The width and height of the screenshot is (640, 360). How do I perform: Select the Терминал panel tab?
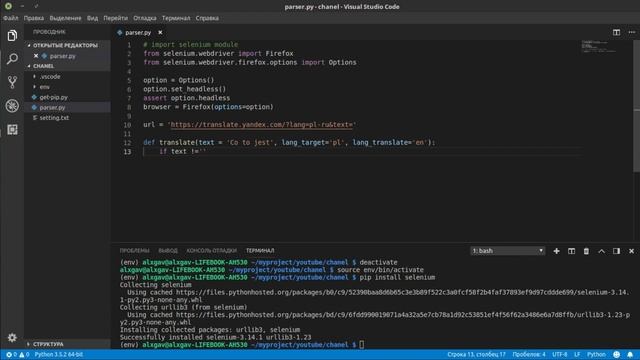point(260,251)
